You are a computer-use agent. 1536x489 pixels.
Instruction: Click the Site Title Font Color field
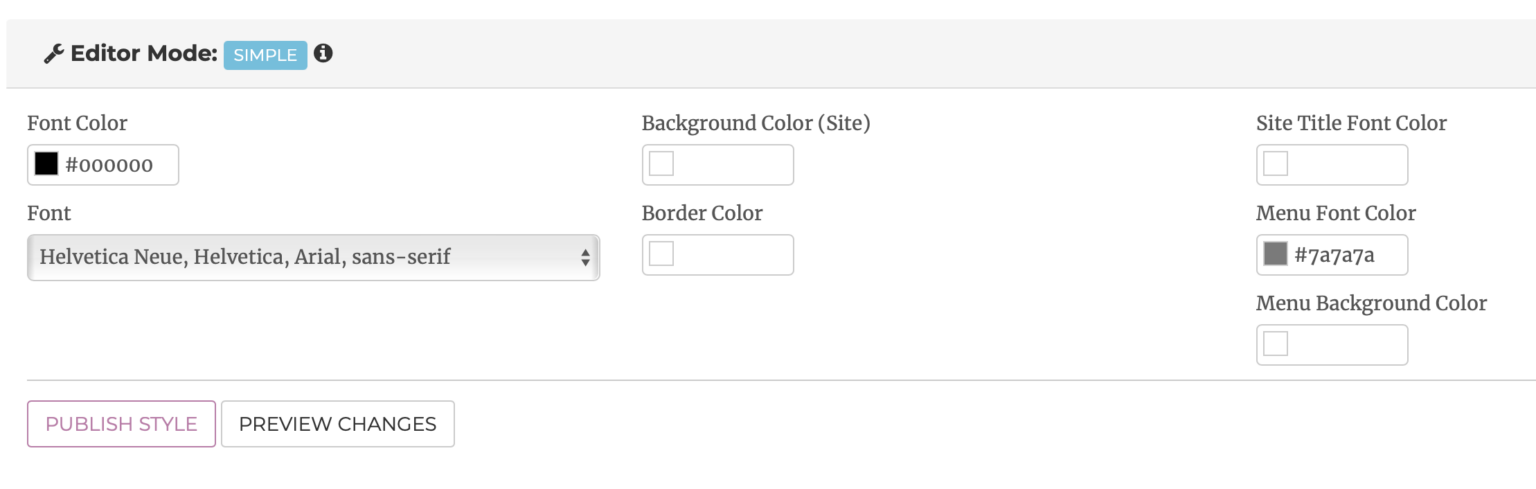1346,165
